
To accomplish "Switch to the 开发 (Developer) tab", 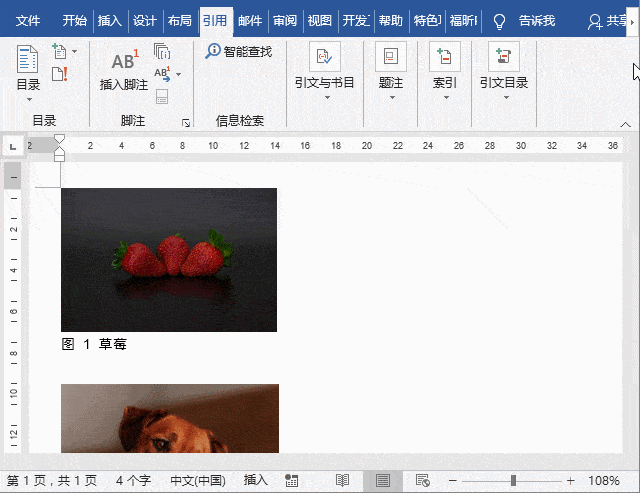I will tap(356, 20).
